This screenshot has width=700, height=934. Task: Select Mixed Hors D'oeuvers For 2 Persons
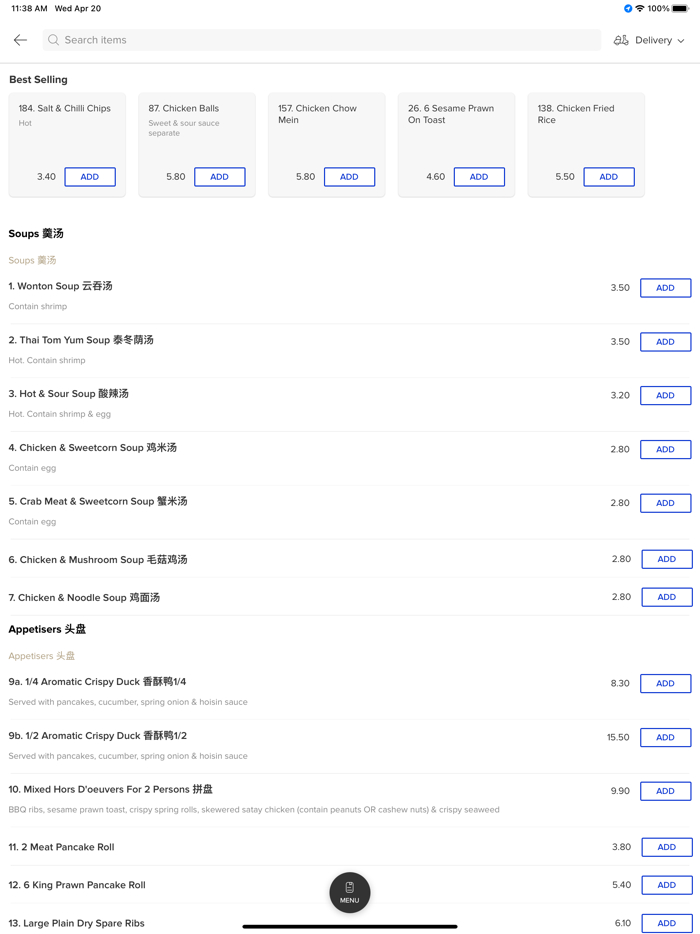point(111,790)
